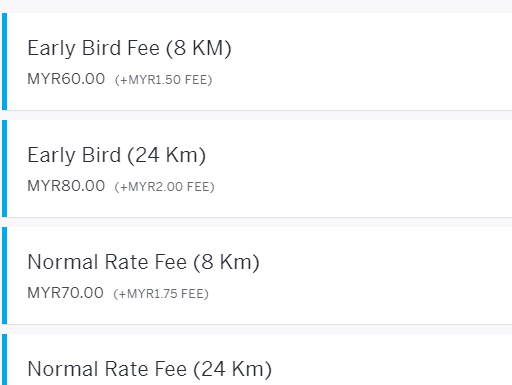
Task: Click blue accent bar of Normal Rate 24 Km
Action: click(x=4, y=360)
